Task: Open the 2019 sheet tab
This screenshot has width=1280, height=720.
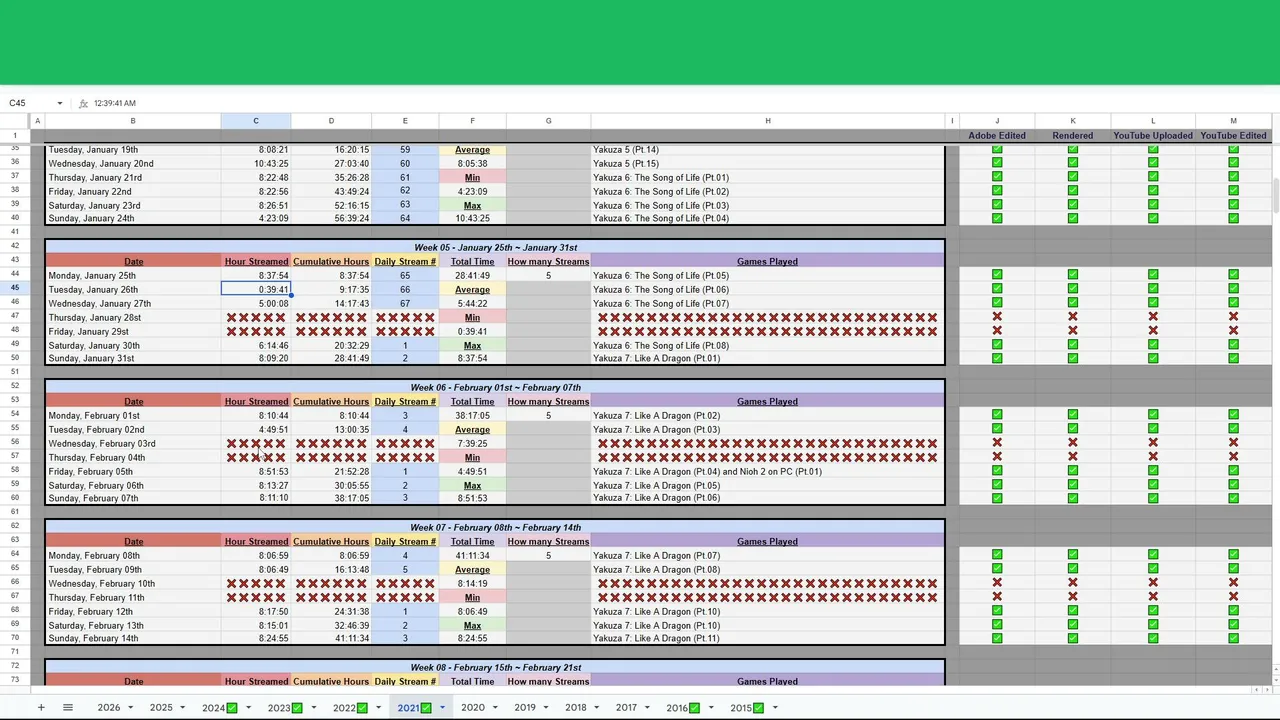Action: (525, 708)
